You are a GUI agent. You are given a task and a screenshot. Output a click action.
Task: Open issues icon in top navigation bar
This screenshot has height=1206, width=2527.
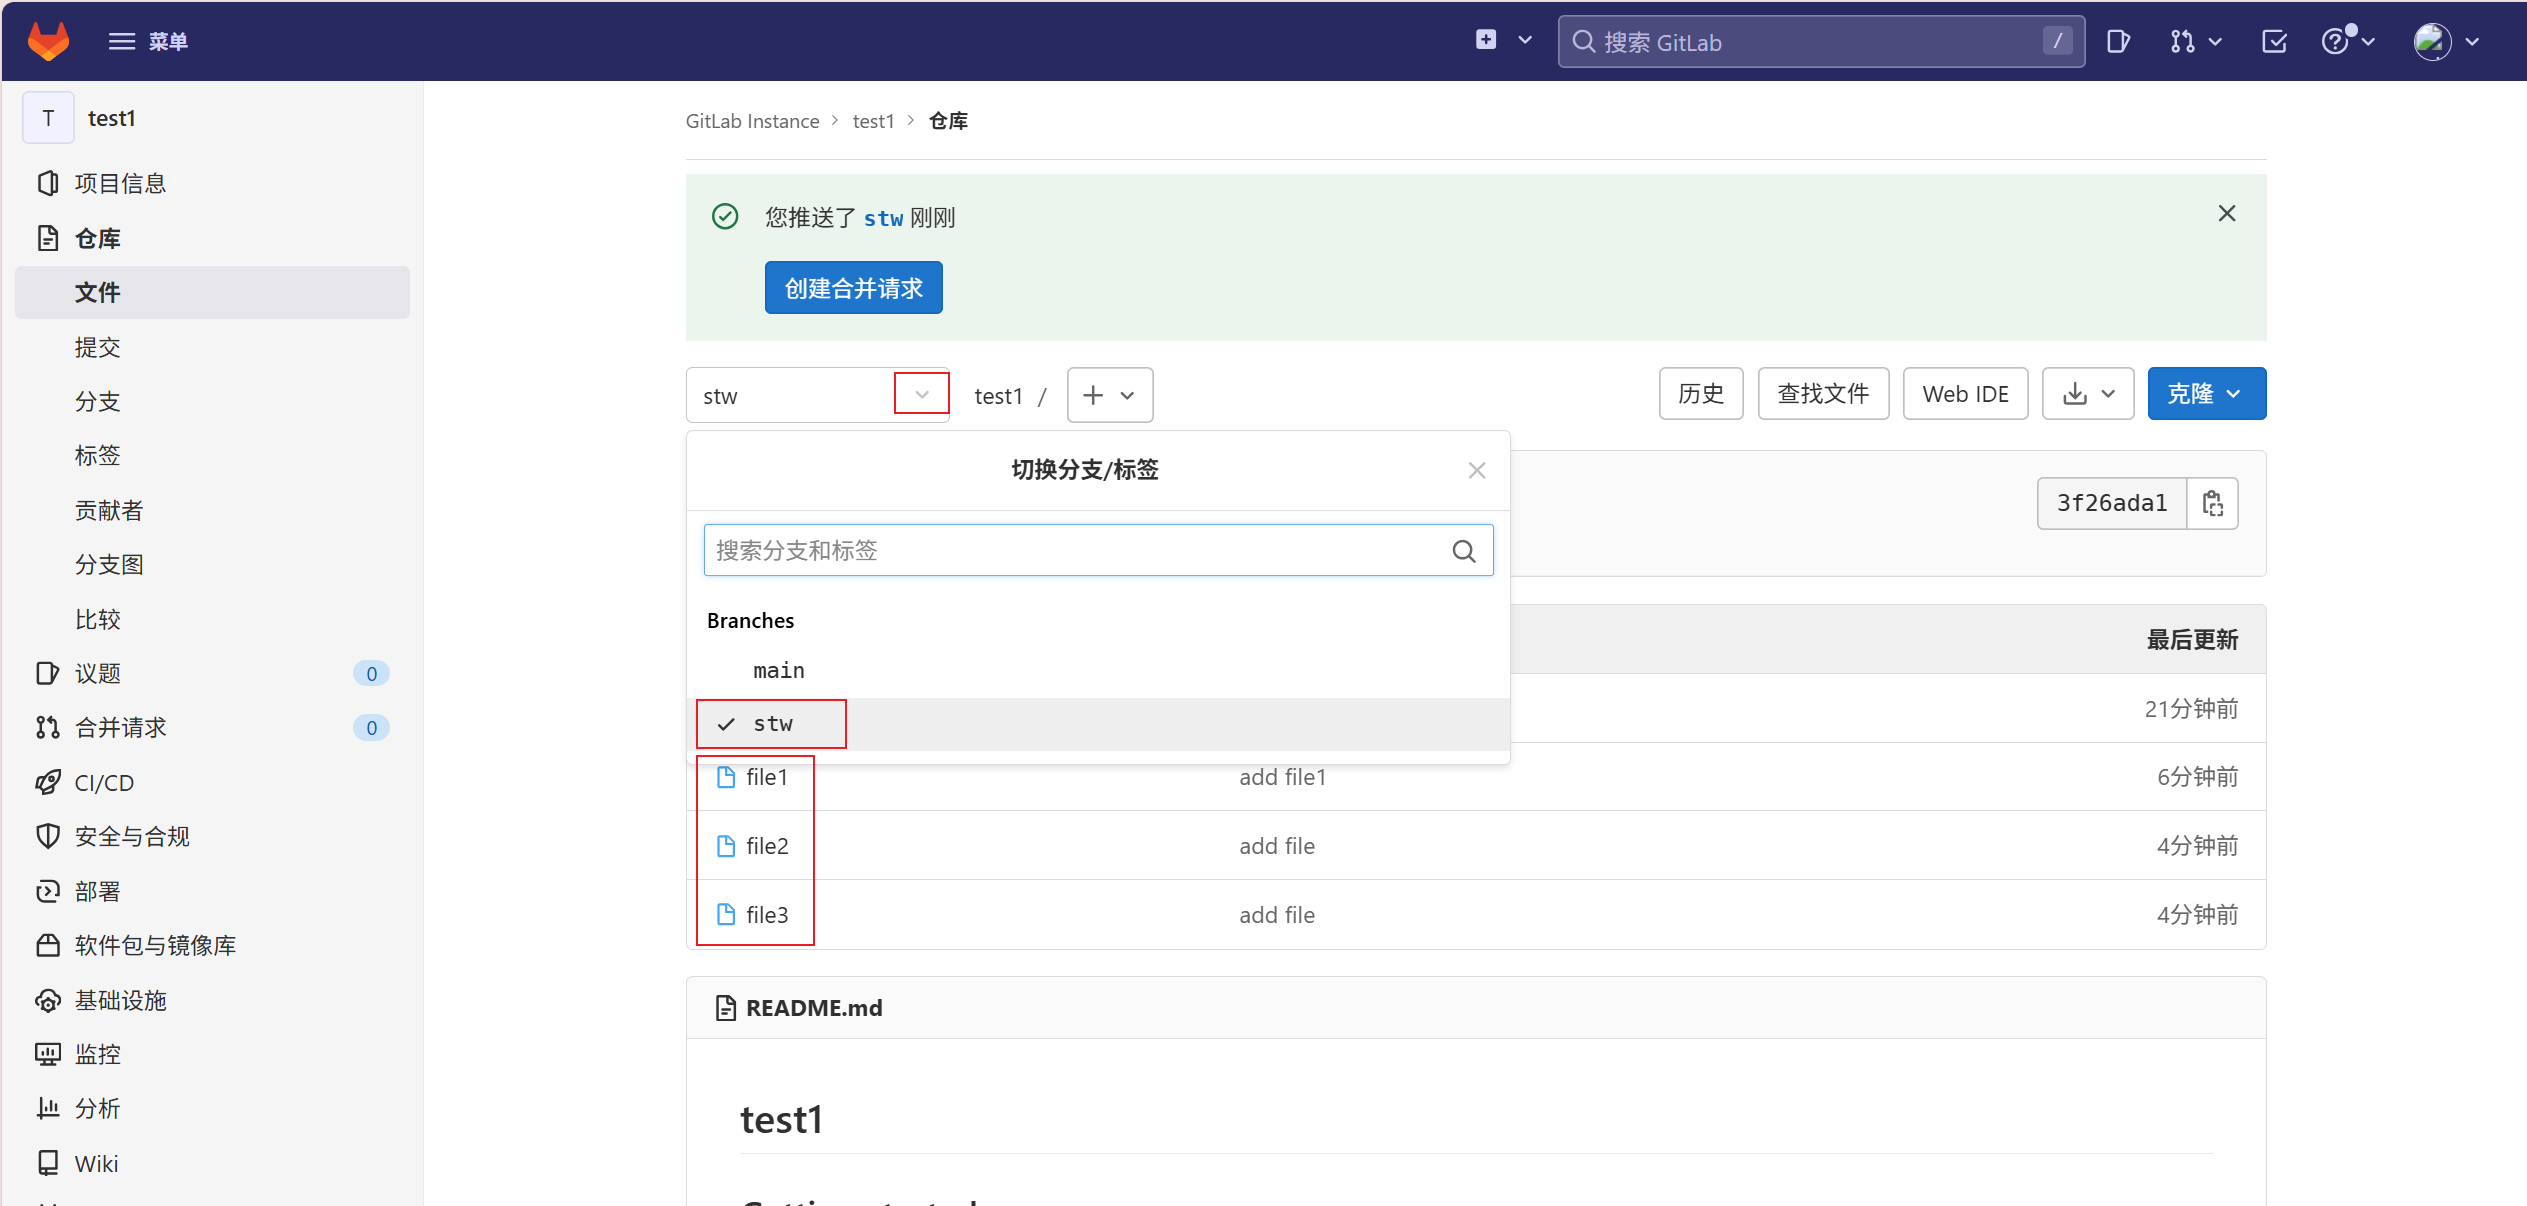(x=2118, y=41)
